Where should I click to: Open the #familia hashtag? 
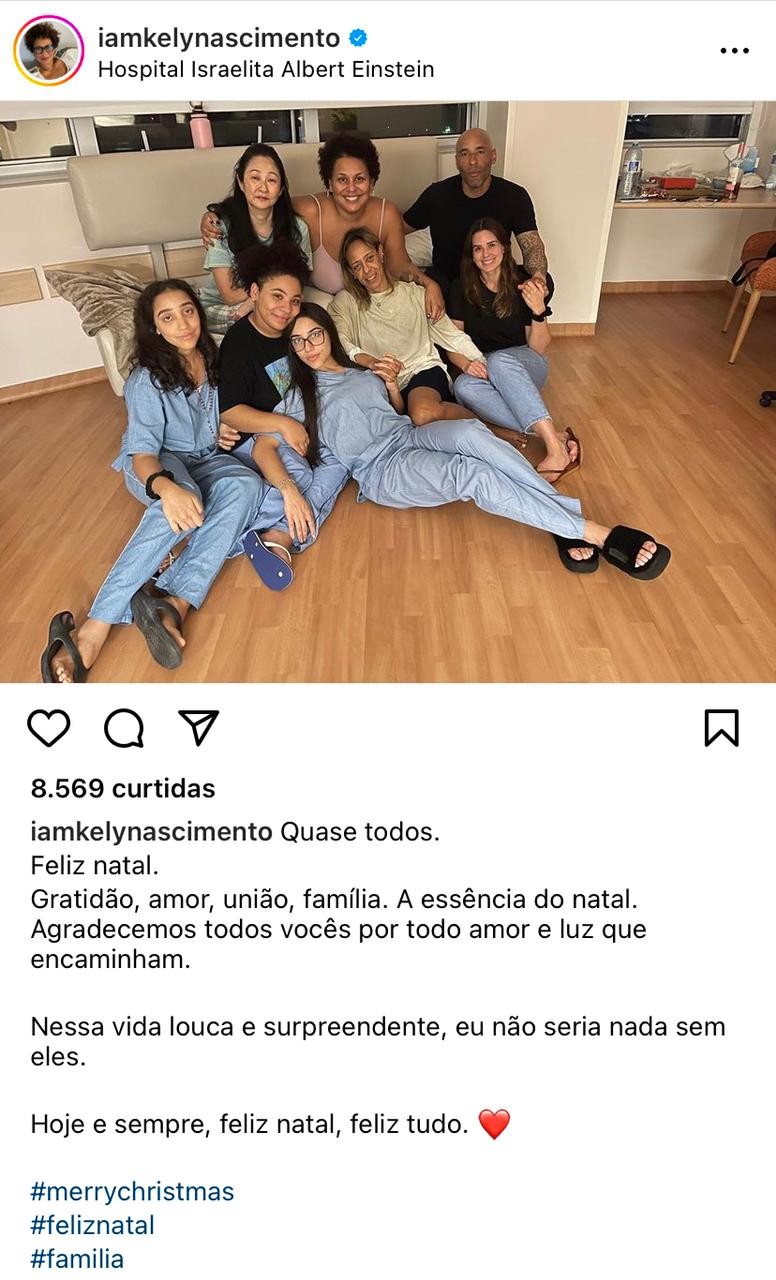coord(77,1258)
